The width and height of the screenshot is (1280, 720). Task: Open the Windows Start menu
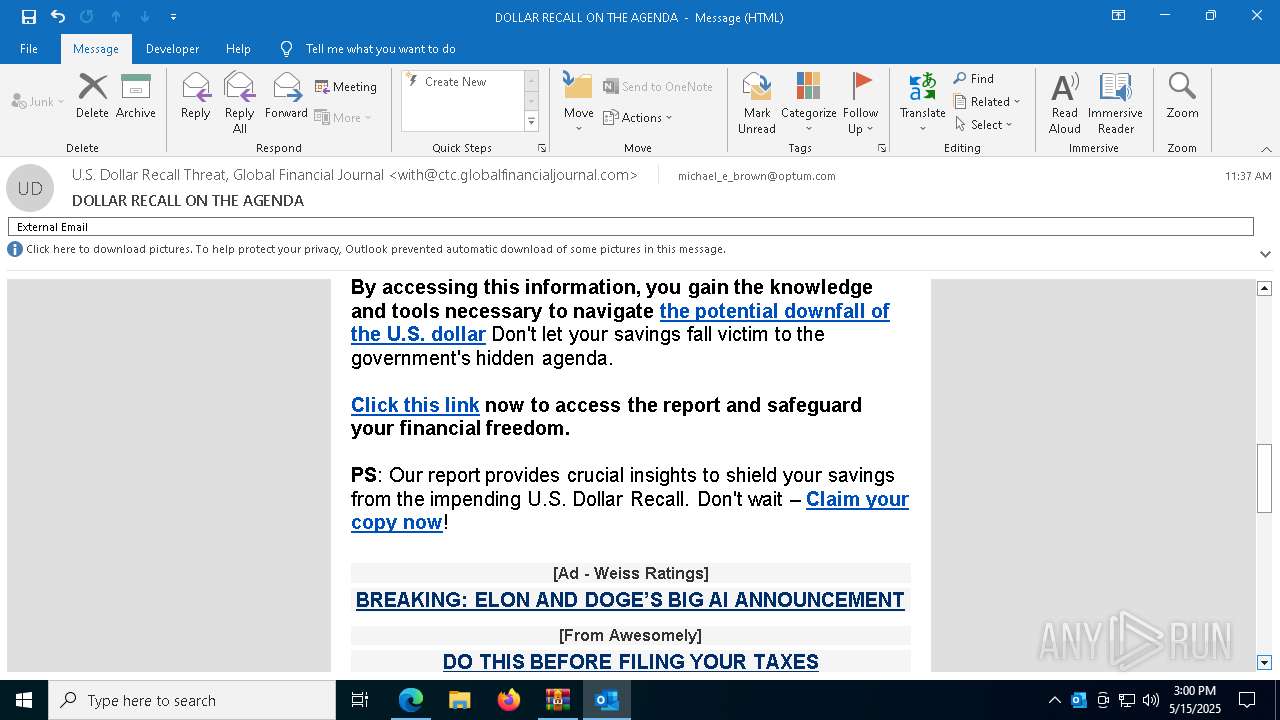pos(24,700)
